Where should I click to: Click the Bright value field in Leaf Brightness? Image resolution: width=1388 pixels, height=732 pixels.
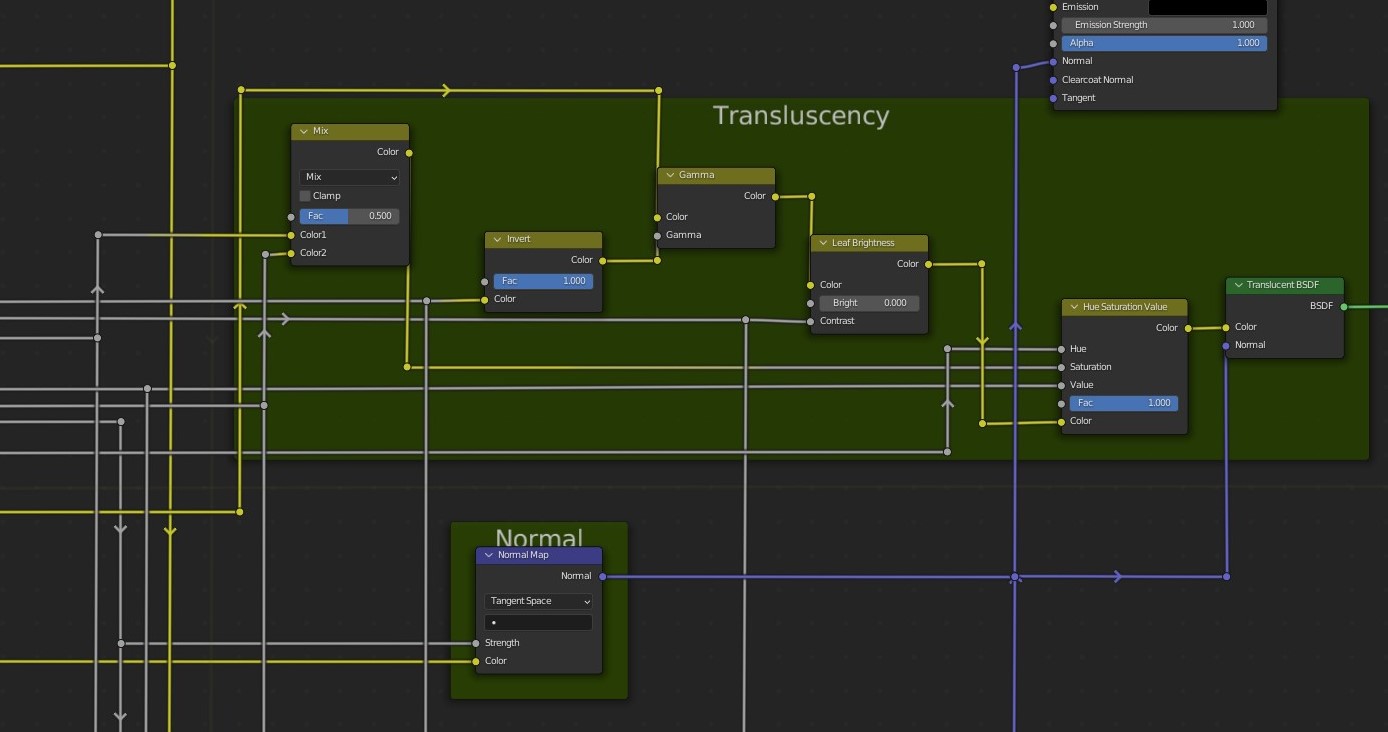868,303
